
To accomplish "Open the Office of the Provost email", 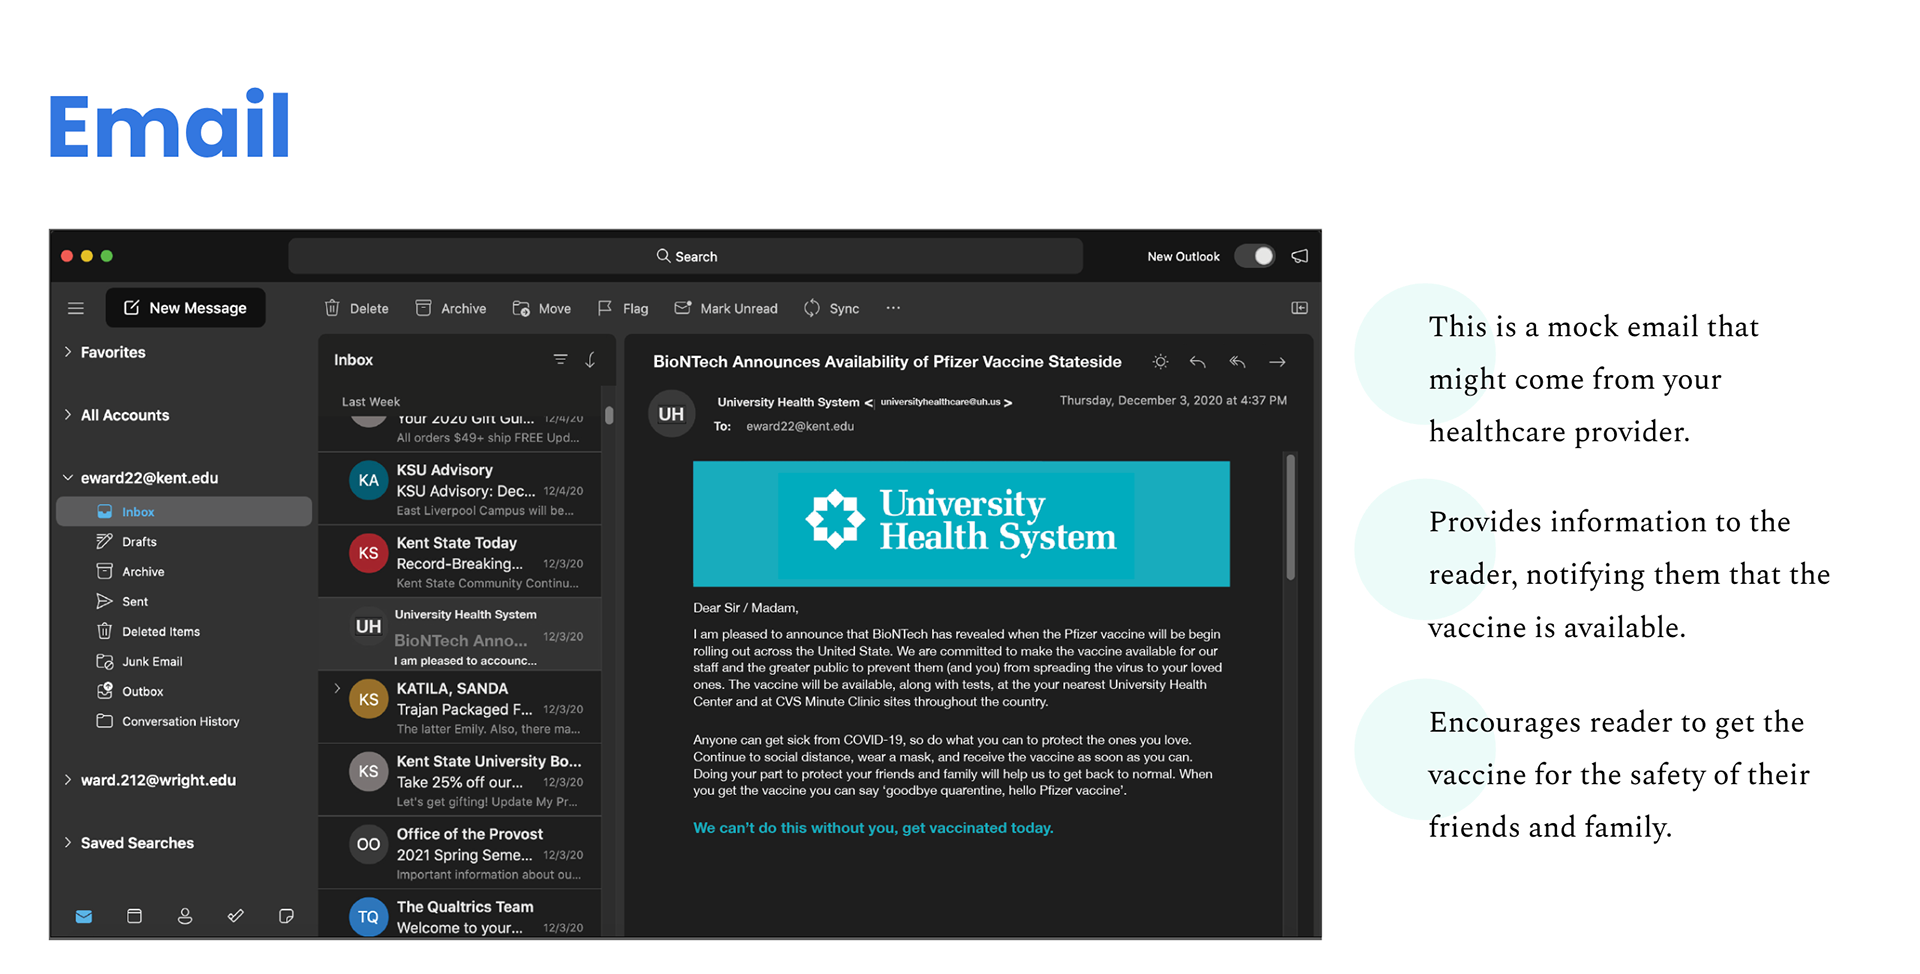I will coord(460,854).
